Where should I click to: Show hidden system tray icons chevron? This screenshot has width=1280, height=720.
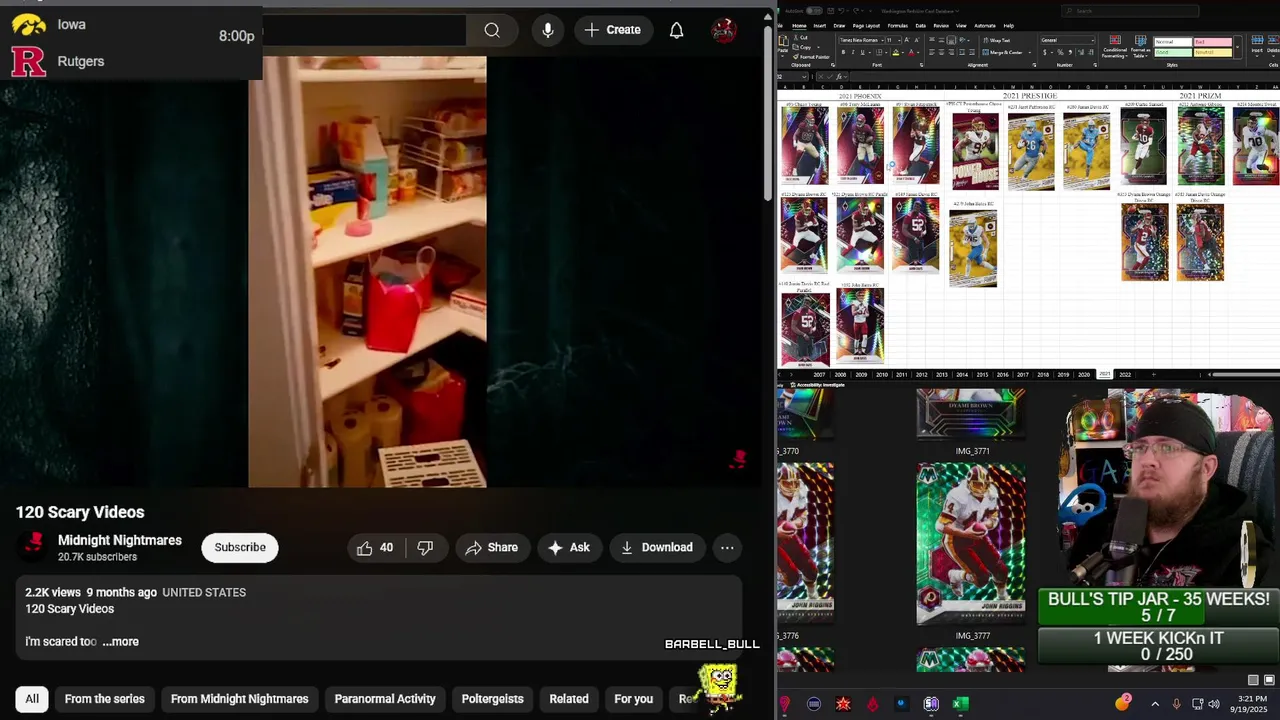click(1154, 704)
